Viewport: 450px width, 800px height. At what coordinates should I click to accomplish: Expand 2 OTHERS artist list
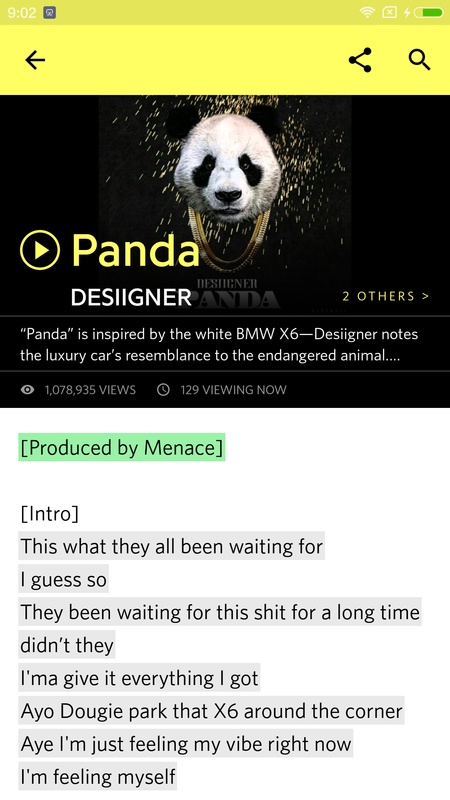[x=386, y=296]
